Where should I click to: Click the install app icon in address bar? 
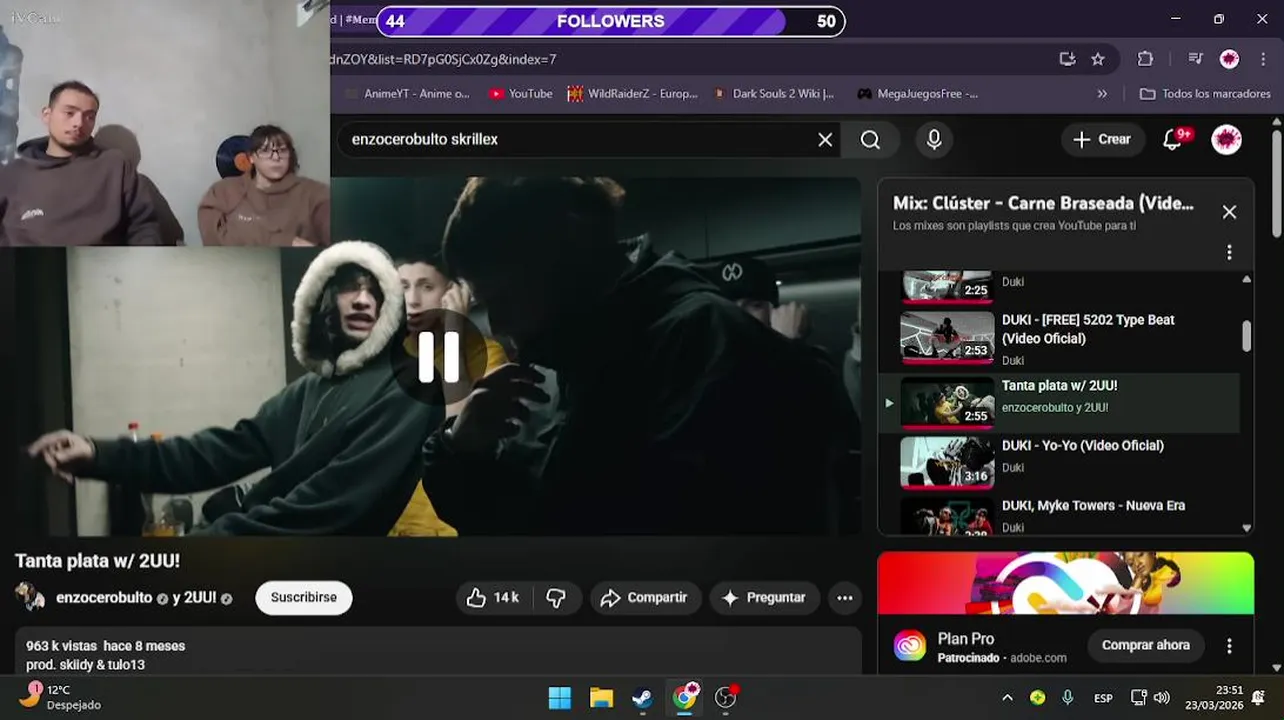pos(1067,59)
